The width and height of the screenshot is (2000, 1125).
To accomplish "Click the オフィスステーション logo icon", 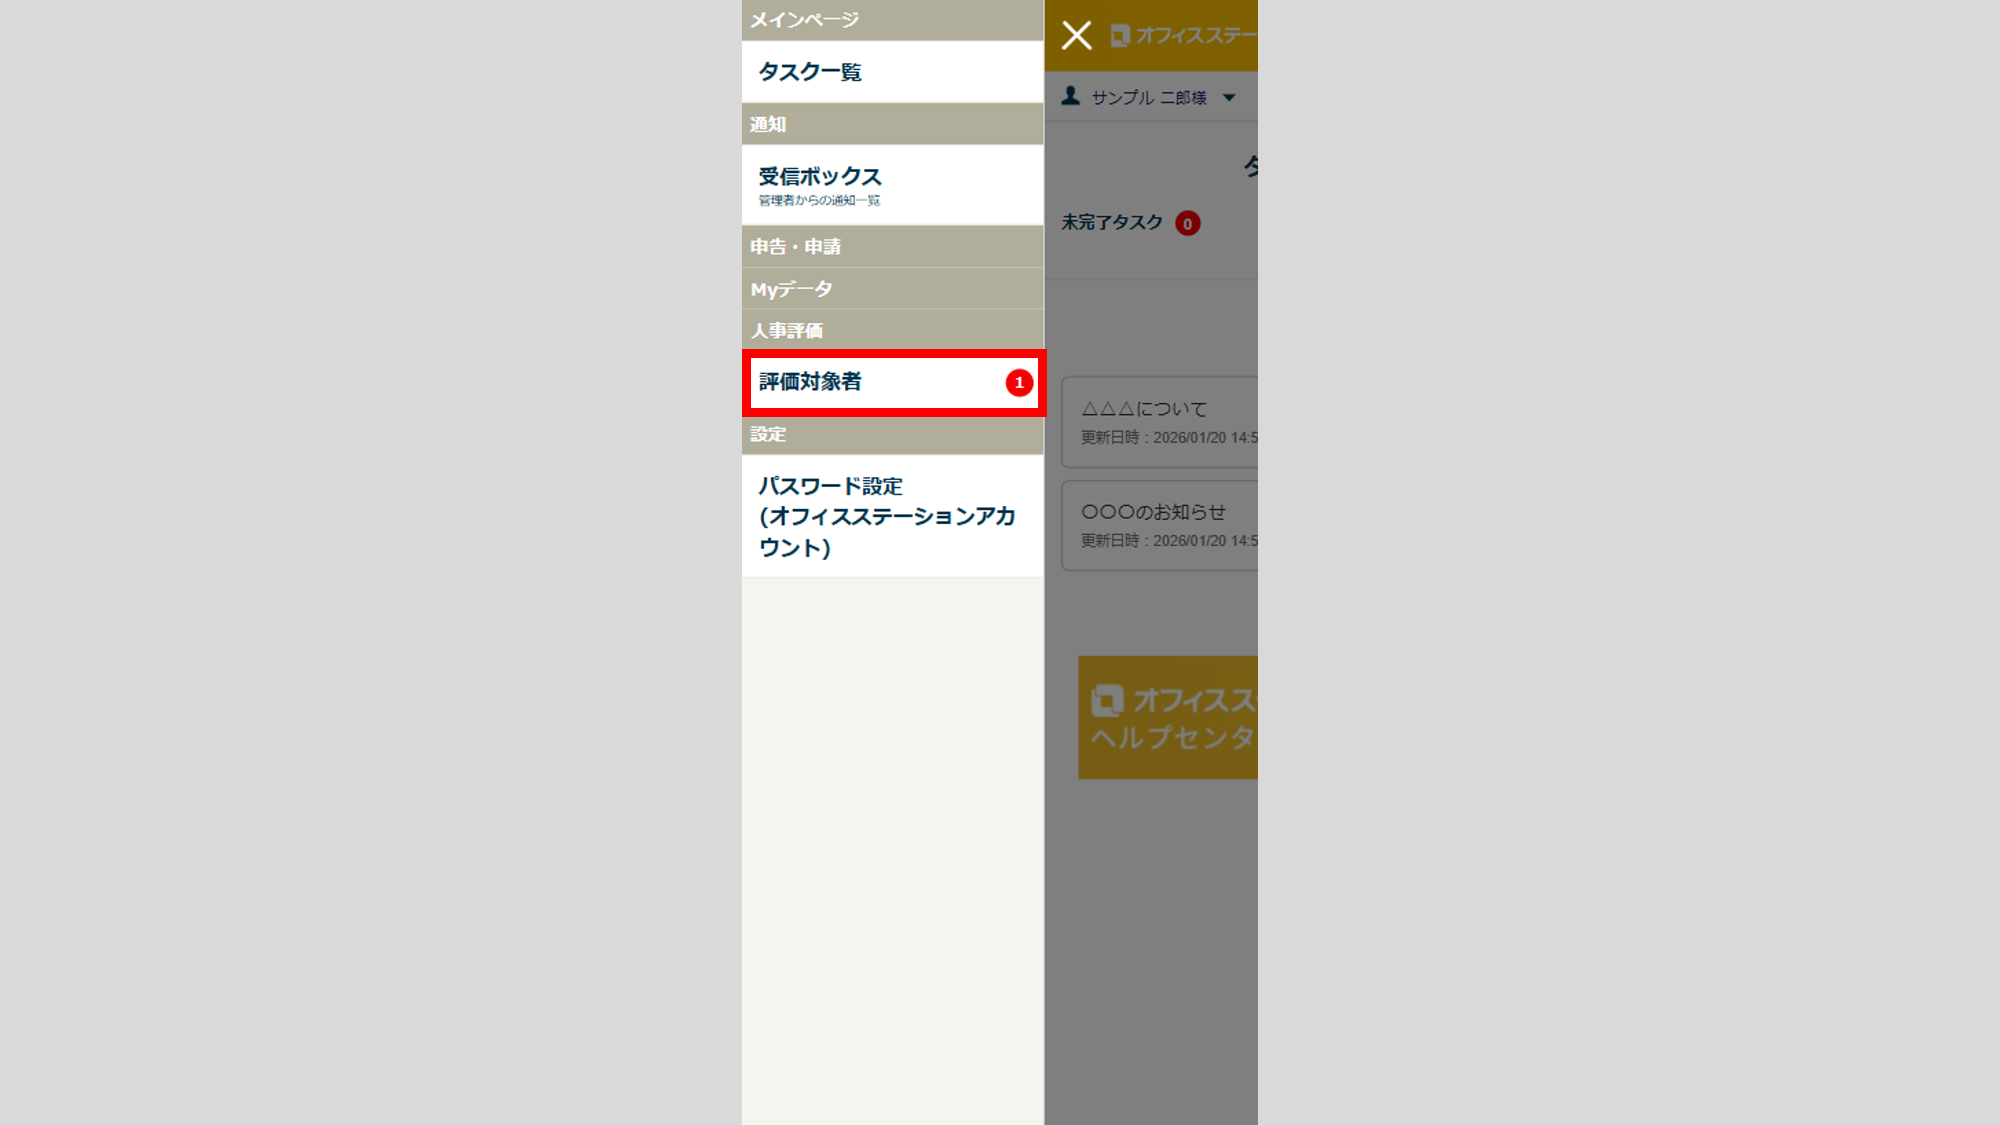I will pos(1119,36).
